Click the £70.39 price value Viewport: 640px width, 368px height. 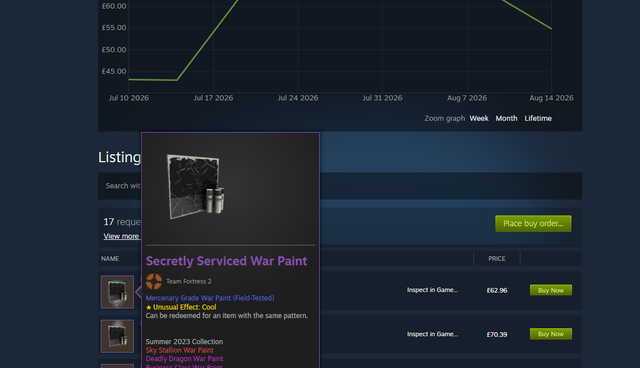click(497, 334)
